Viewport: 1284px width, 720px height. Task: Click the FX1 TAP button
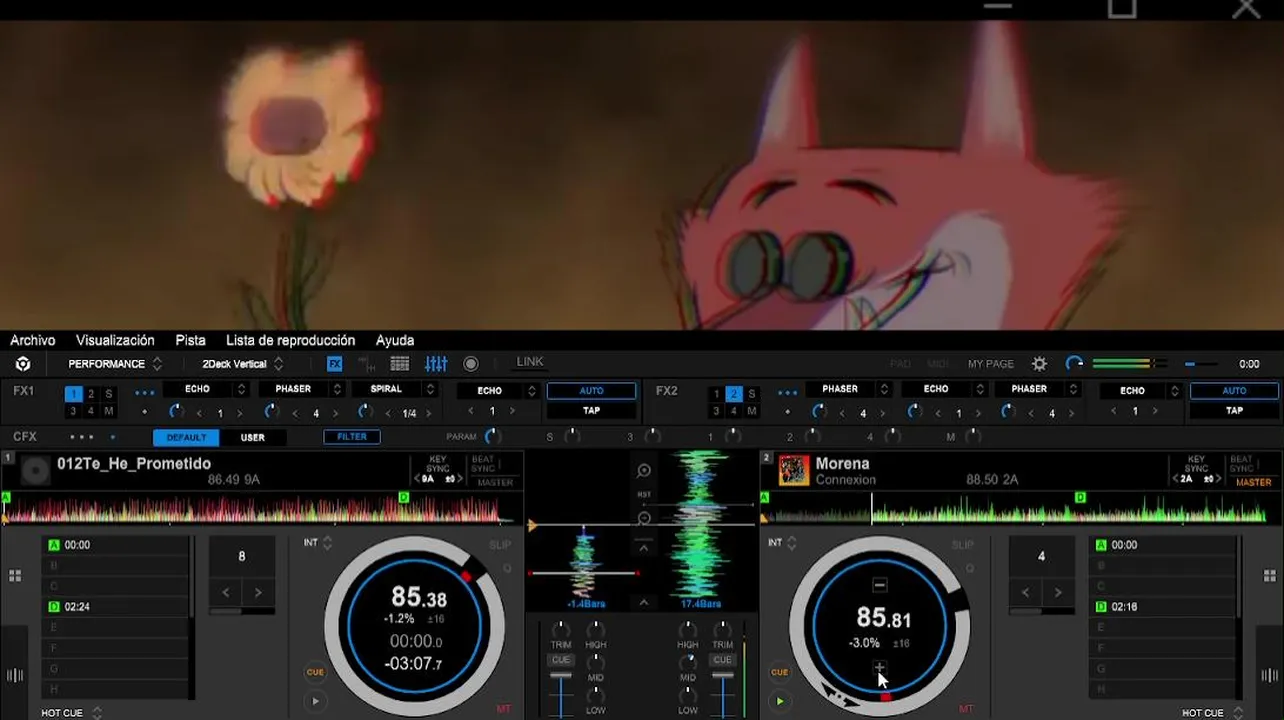591,410
